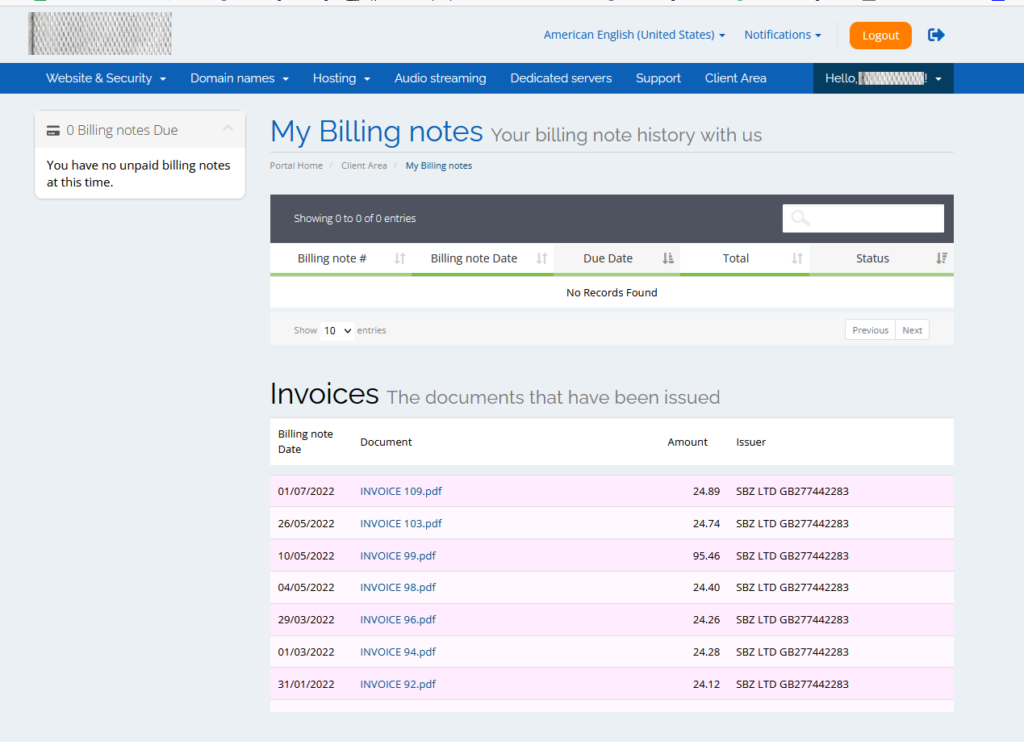Image resolution: width=1024 pixels, height=742 pixels.
Task: Click the Next pagination button
Action: [911, 329]
